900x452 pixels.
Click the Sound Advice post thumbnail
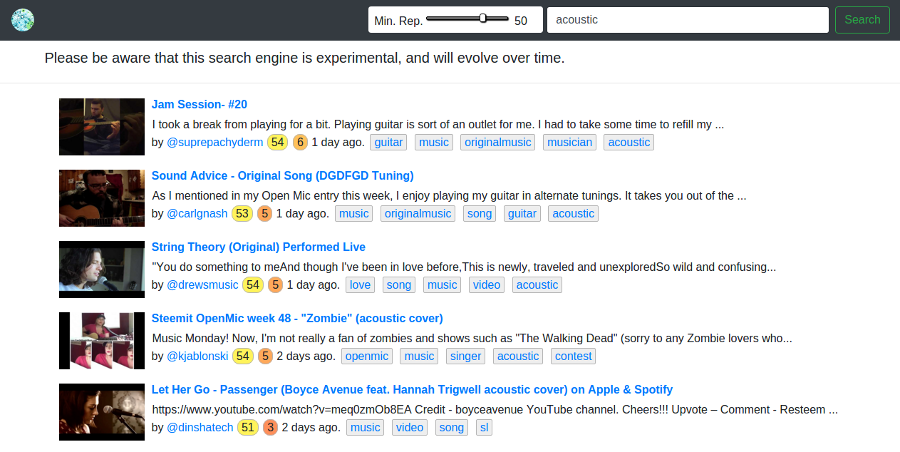pyautogui.click(x=102, y=198)
